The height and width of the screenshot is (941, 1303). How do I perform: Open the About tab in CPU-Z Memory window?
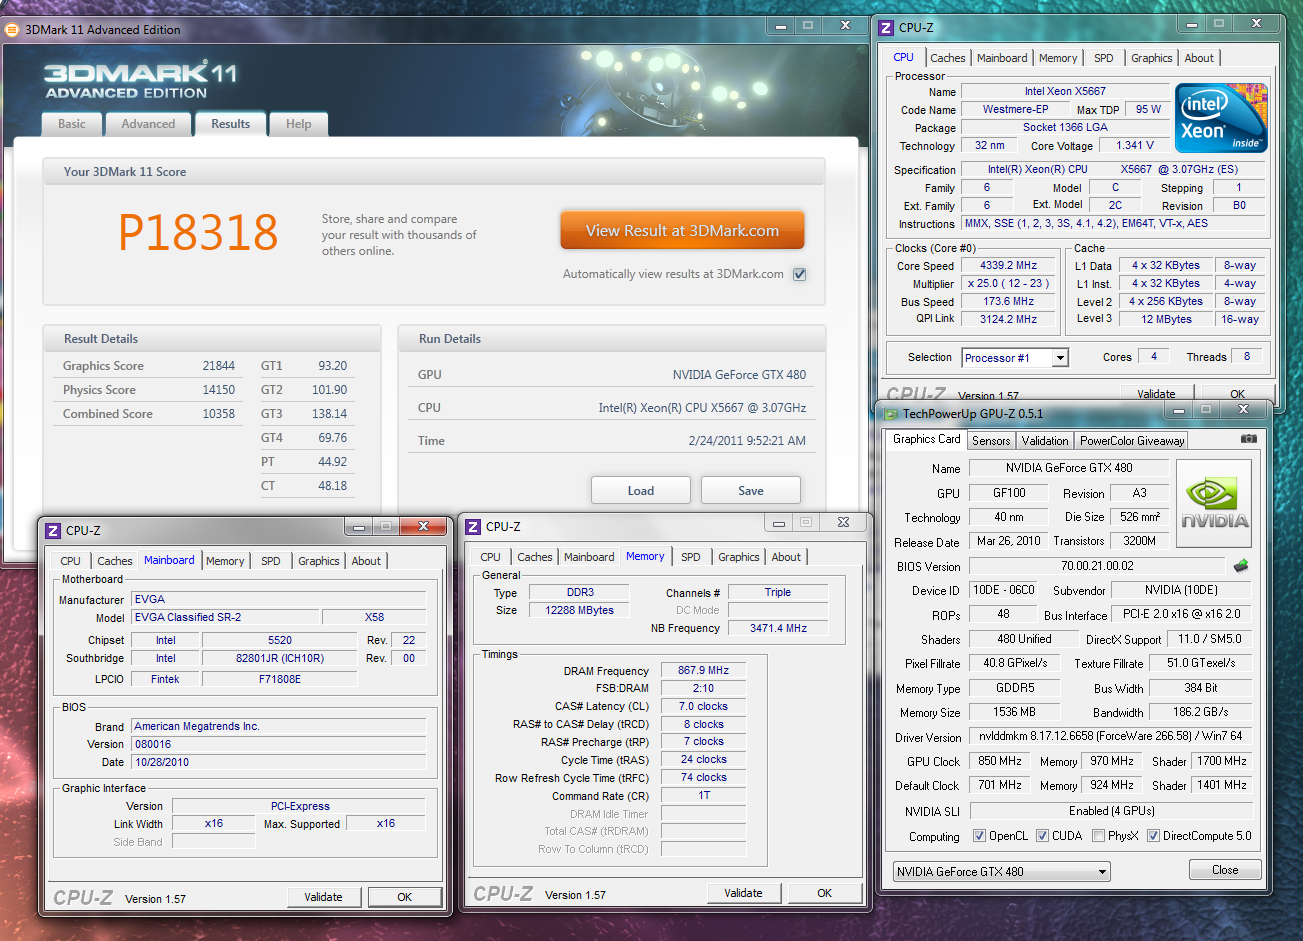(786, 557)
